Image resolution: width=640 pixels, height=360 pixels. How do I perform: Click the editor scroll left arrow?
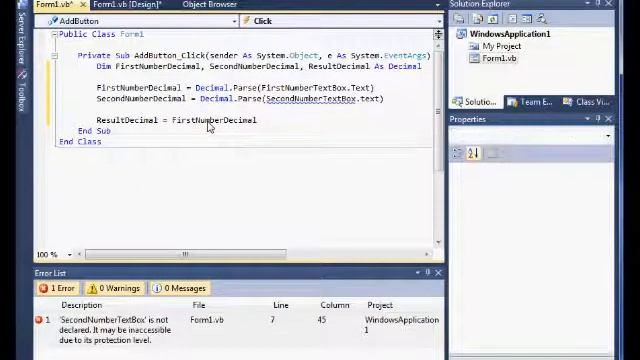tap(79, 254)
